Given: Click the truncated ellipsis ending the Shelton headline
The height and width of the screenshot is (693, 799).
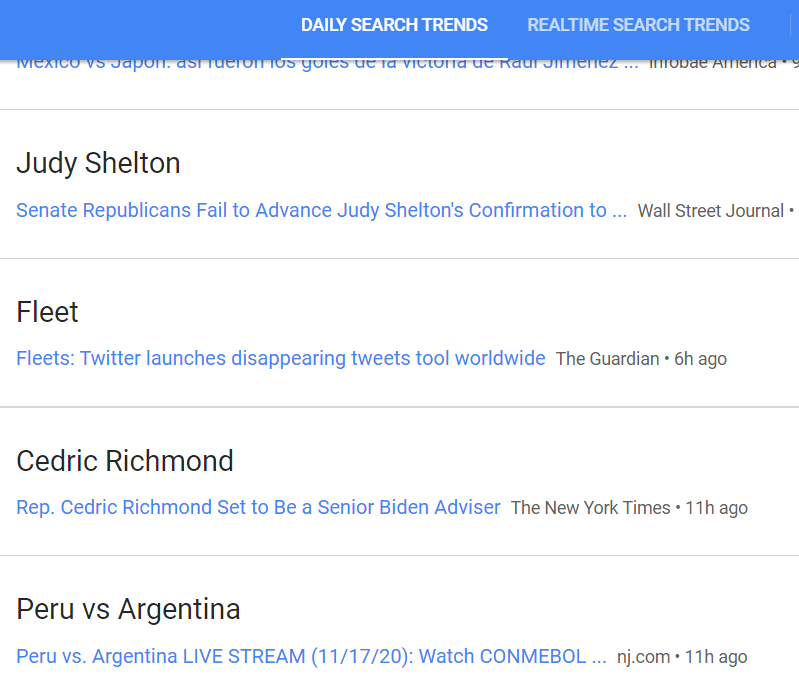Looking at the screenshot, I should [x=619, y=211].
